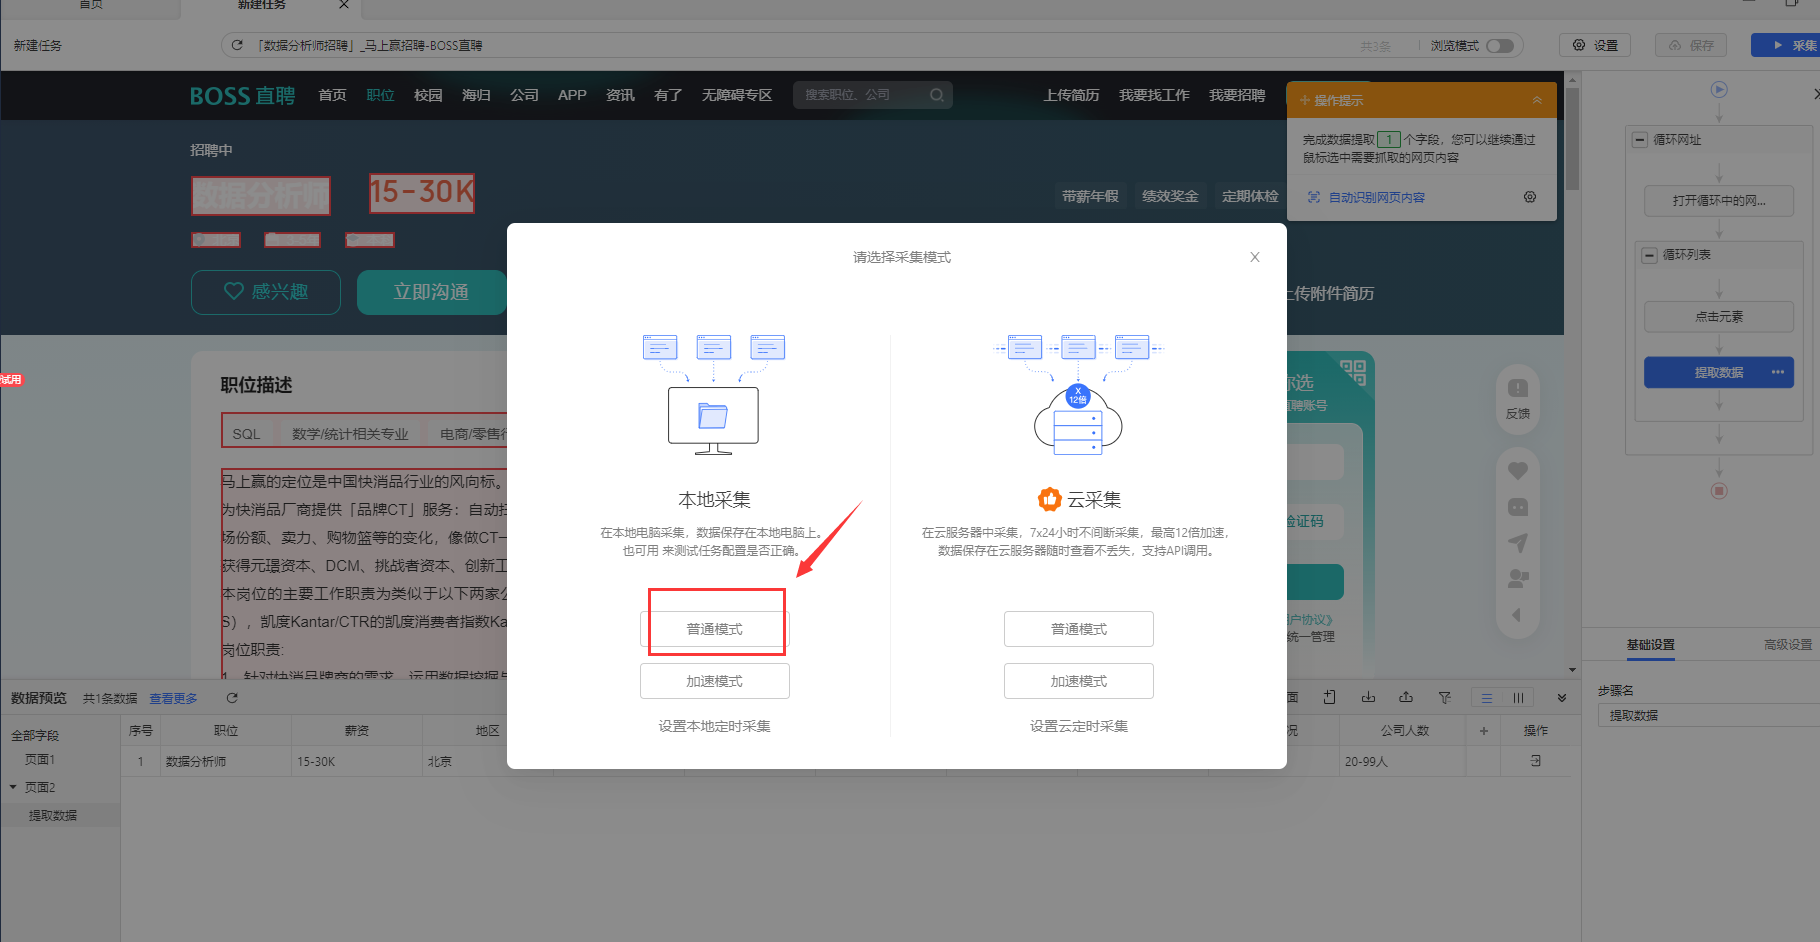Click the paper plane icon in floating sidebar

tap(1518, 543)
